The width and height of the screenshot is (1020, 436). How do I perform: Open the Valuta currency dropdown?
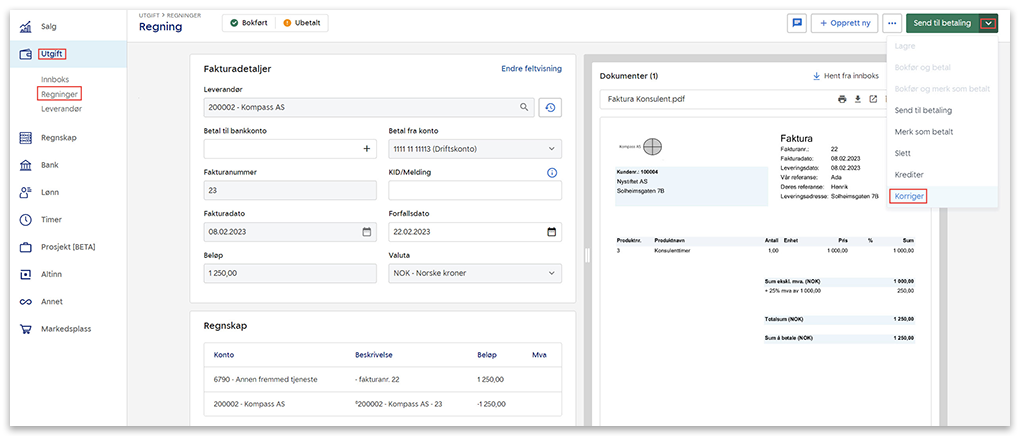[x=551, y=273]
